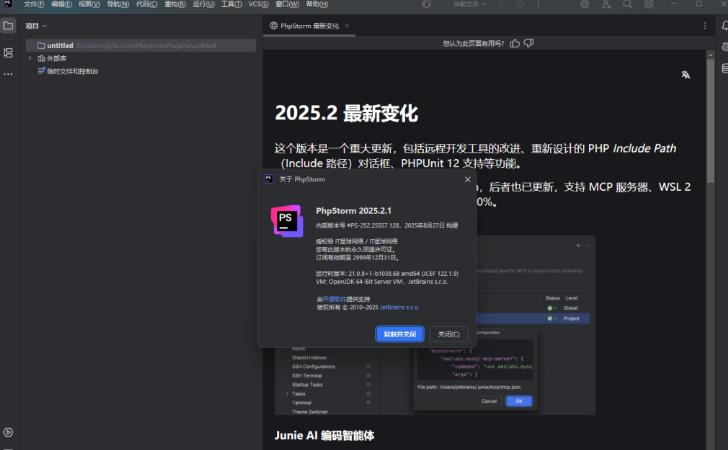
Task: Click the 2025.2 最新变化 heading
Action: 346,113
